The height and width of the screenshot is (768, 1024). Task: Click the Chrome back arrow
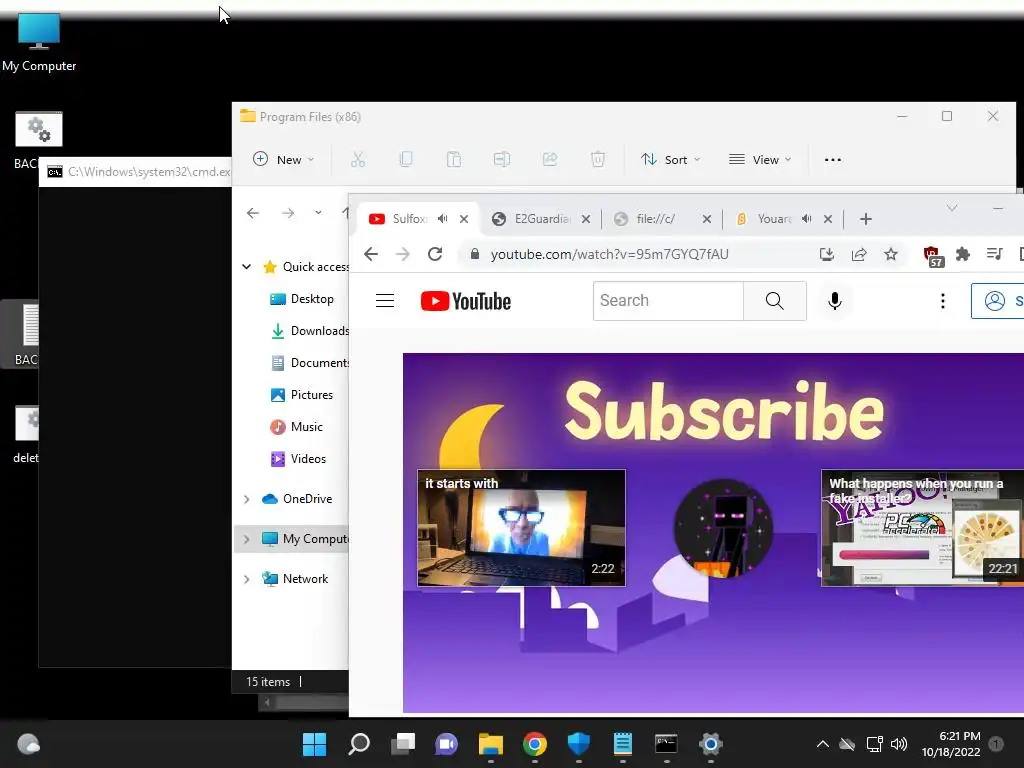pyautogui.click(x=371, y=254)
